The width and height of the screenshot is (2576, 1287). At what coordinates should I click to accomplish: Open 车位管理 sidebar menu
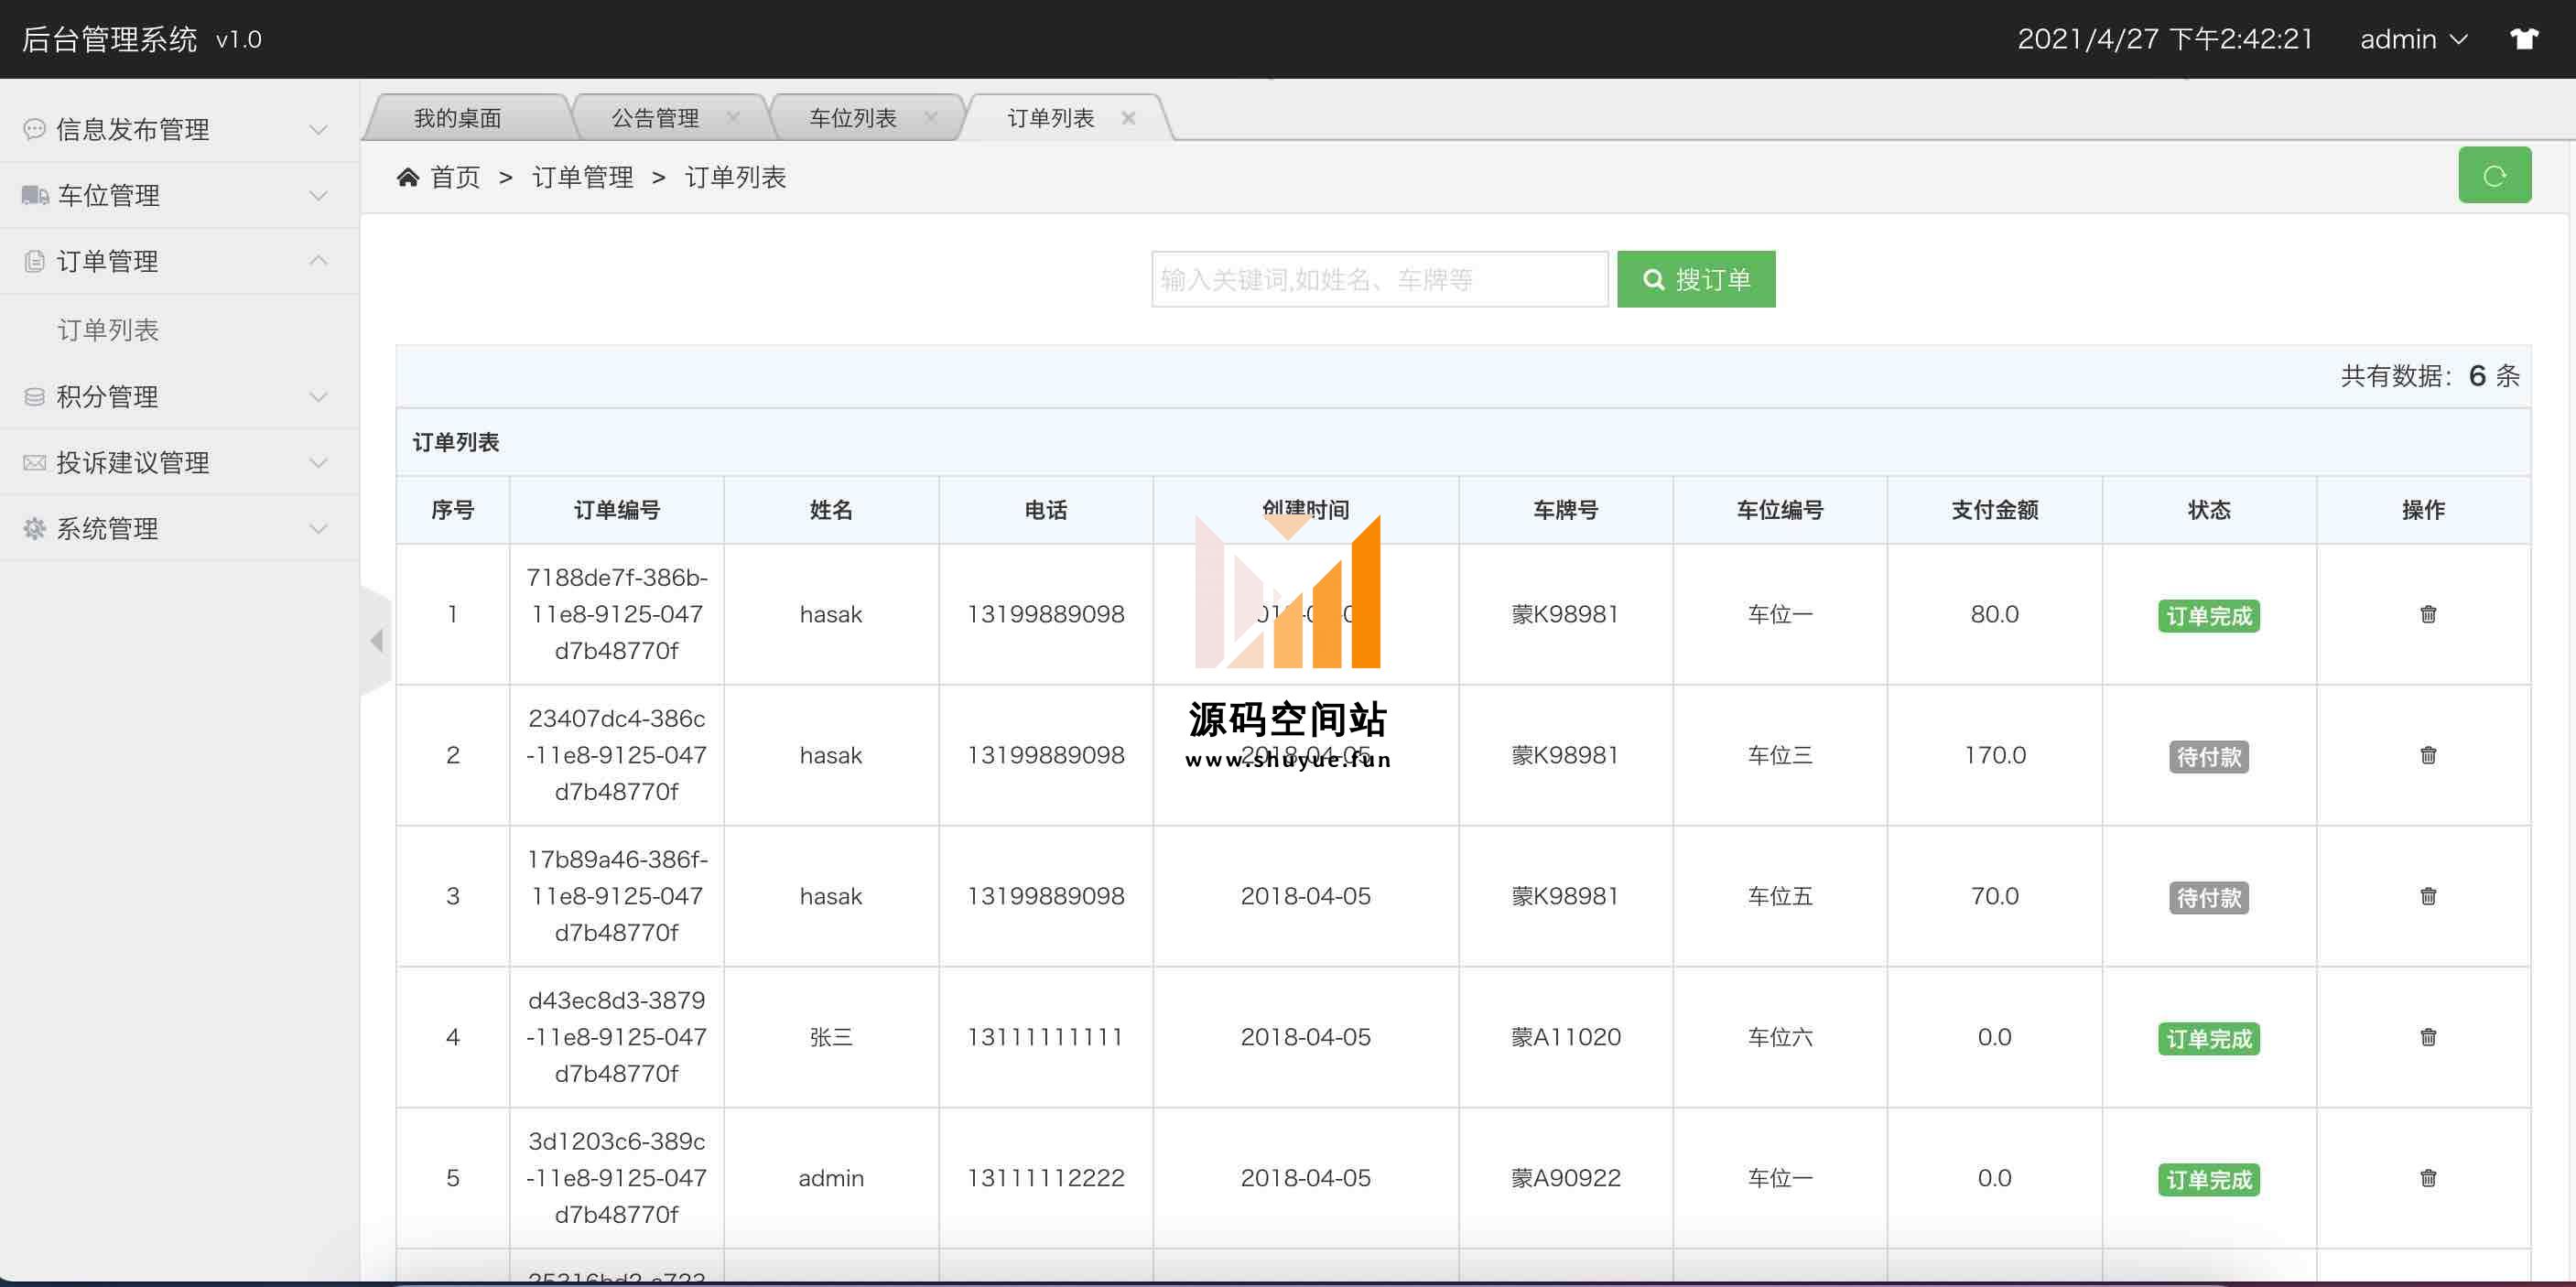pos(180,195)
